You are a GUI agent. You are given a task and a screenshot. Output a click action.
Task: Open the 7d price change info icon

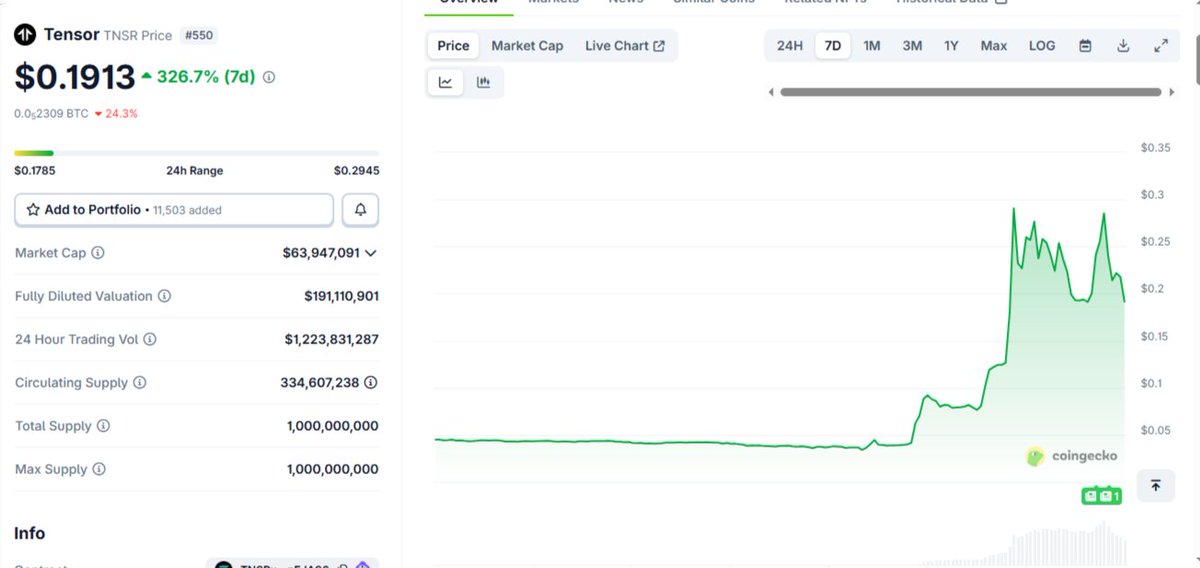269,77
